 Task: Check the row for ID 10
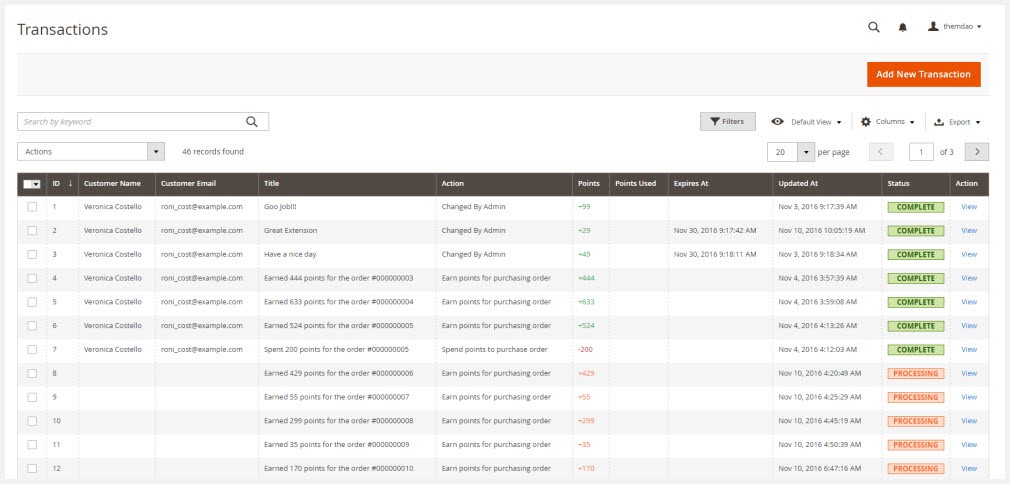pyautogui.click(x=32, y=421)
